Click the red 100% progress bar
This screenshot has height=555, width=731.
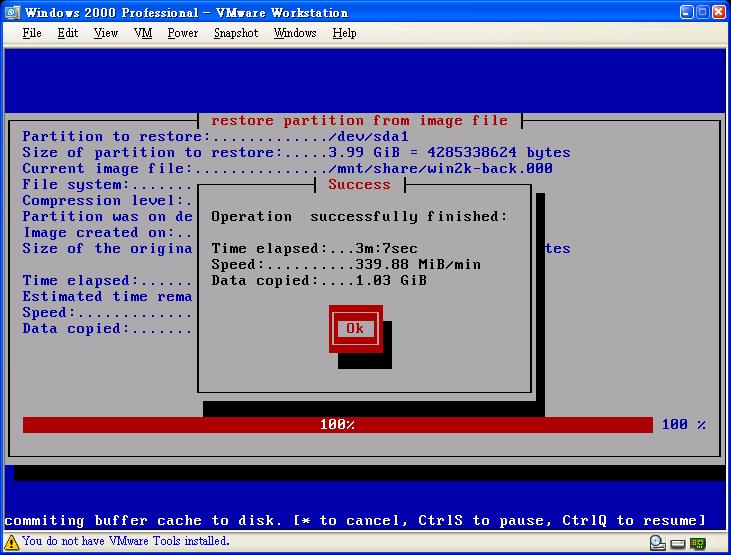[x=338, y=425]
